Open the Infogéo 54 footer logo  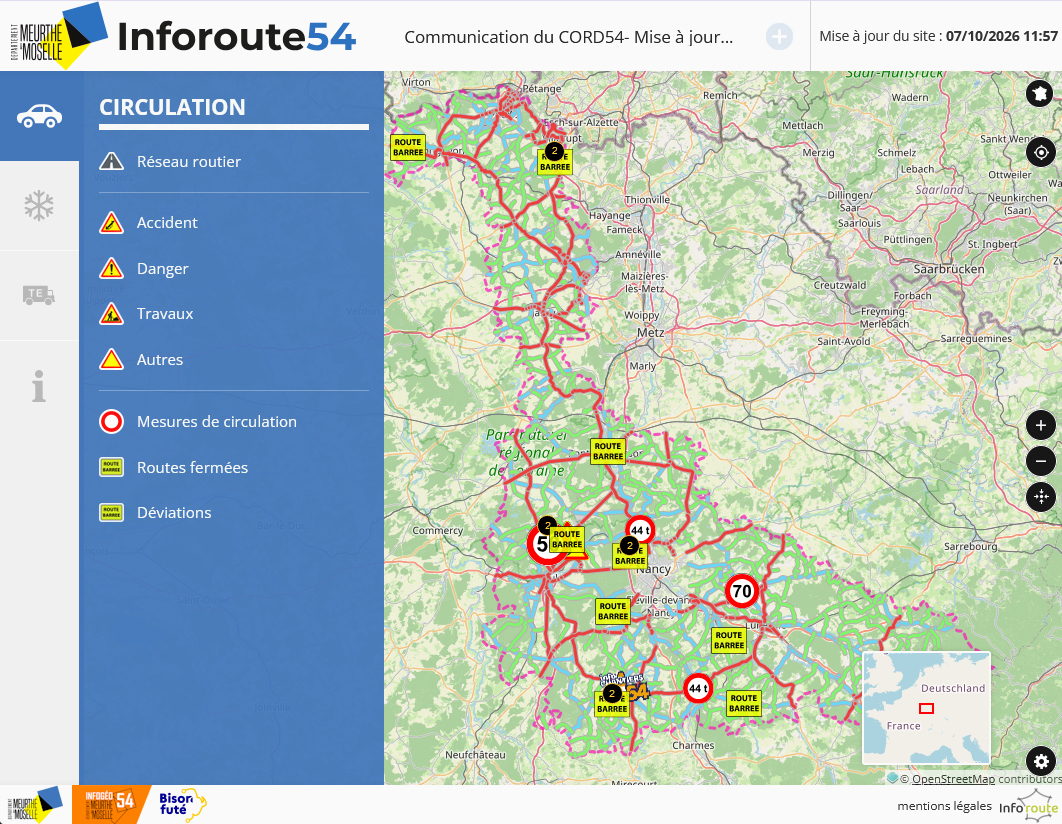[x=110, y=804]
